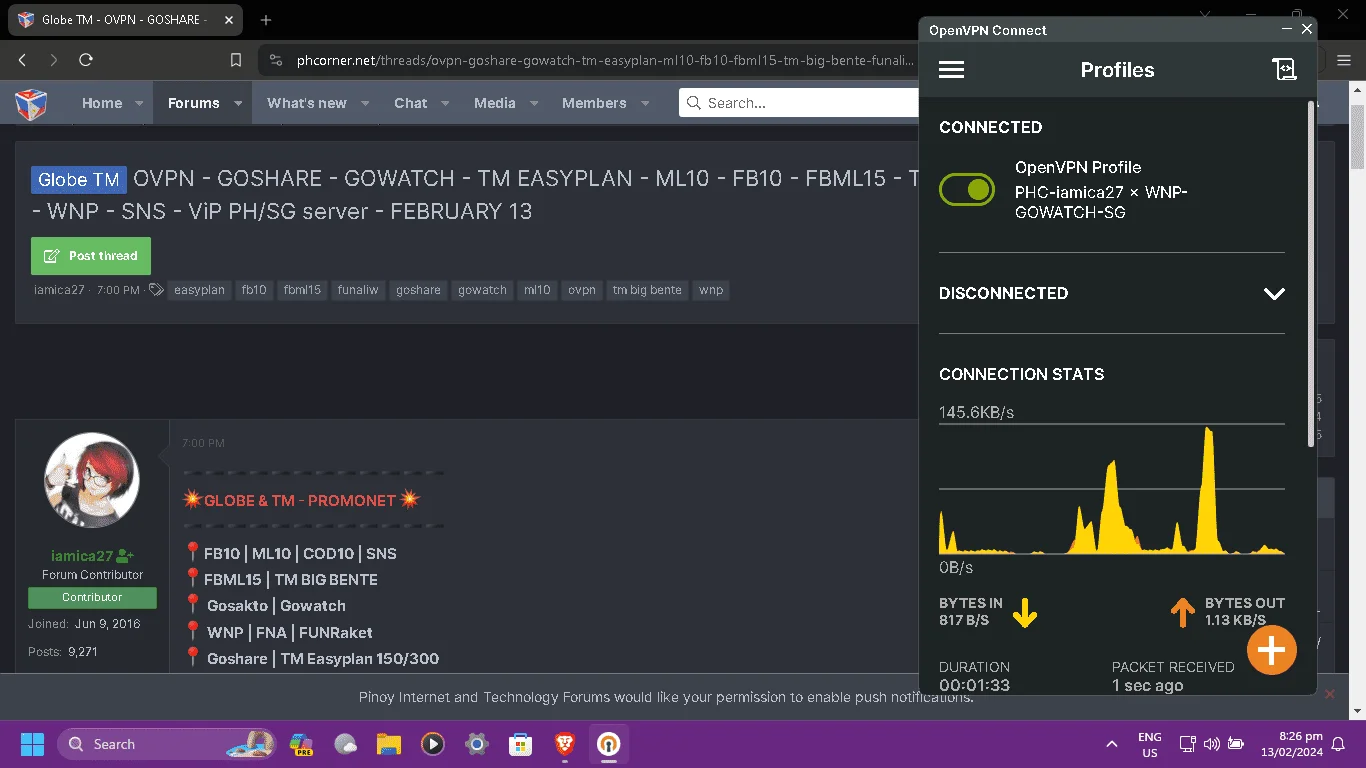The width and height of the screenshot is (1366, 768).
Task: Close the Globe TM browser tab
Action: 228,20
